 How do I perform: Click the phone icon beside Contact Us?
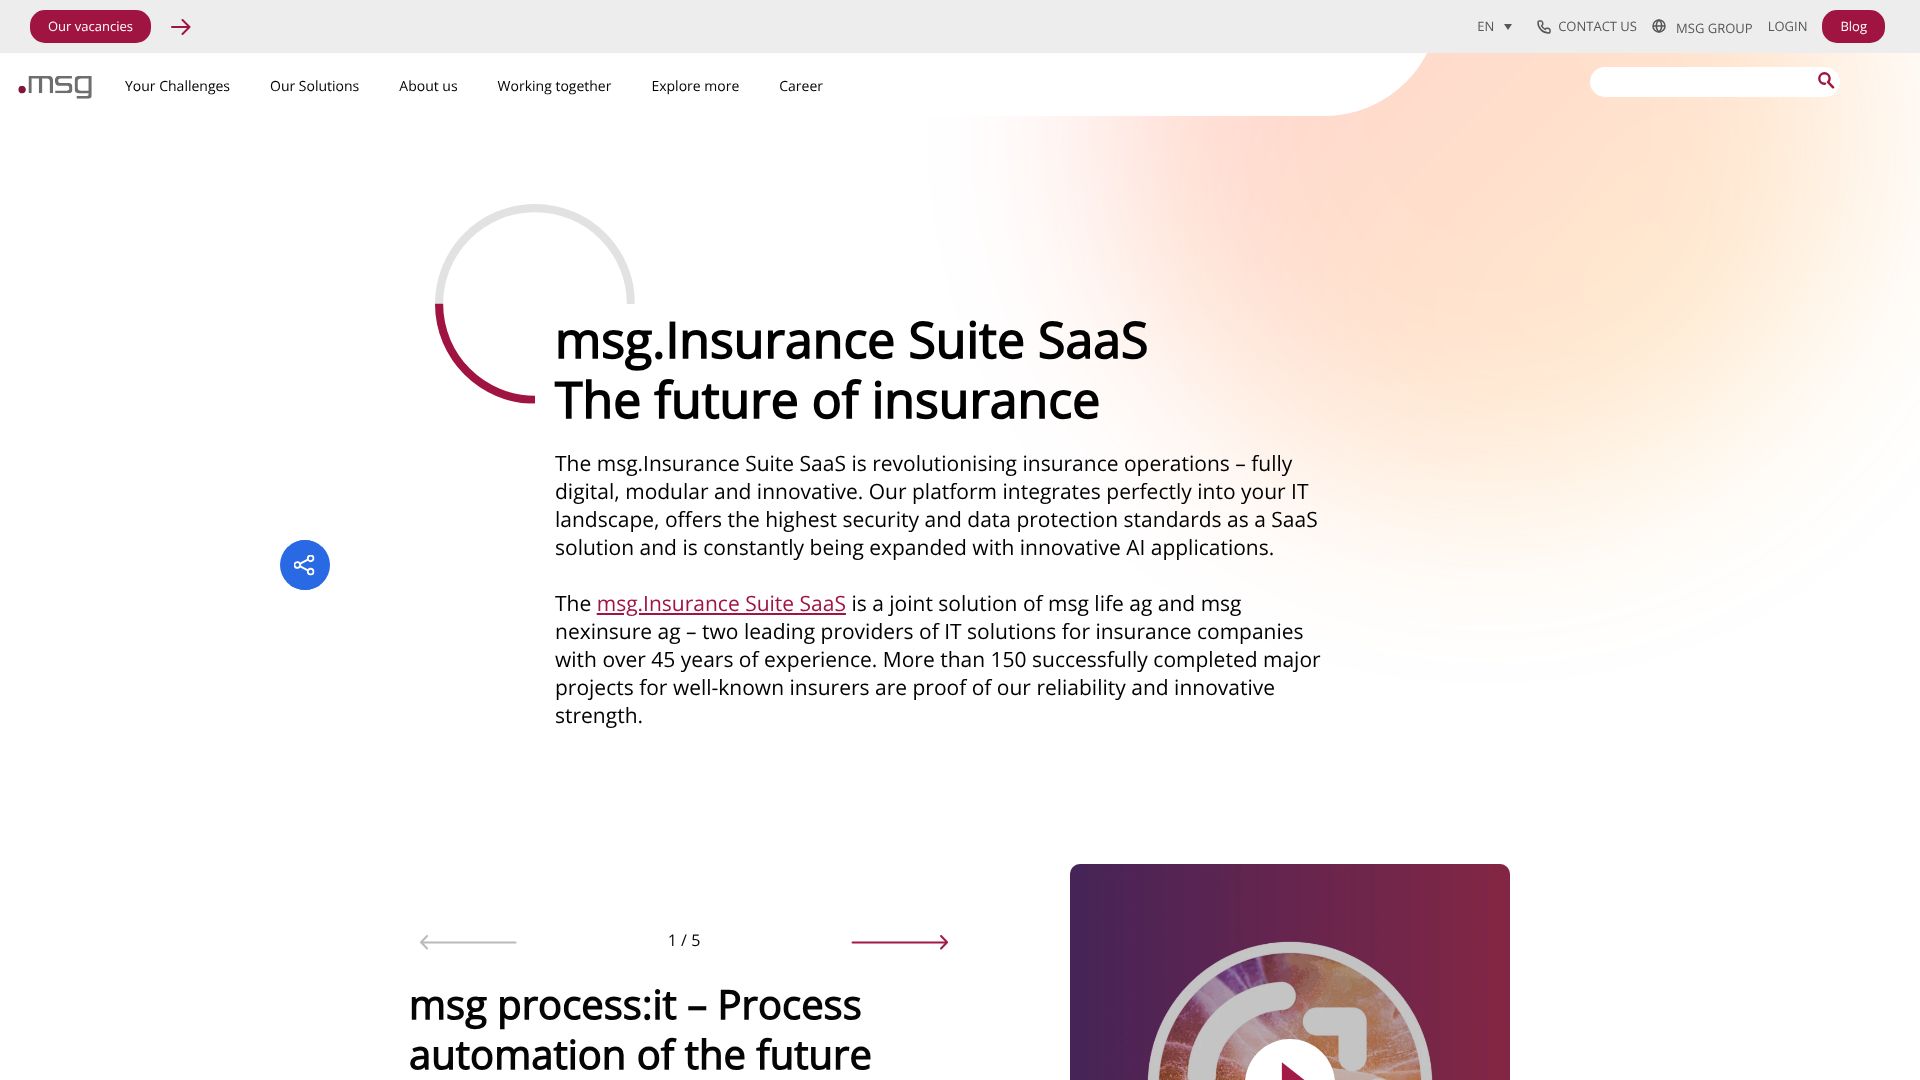pos(1544,27)
